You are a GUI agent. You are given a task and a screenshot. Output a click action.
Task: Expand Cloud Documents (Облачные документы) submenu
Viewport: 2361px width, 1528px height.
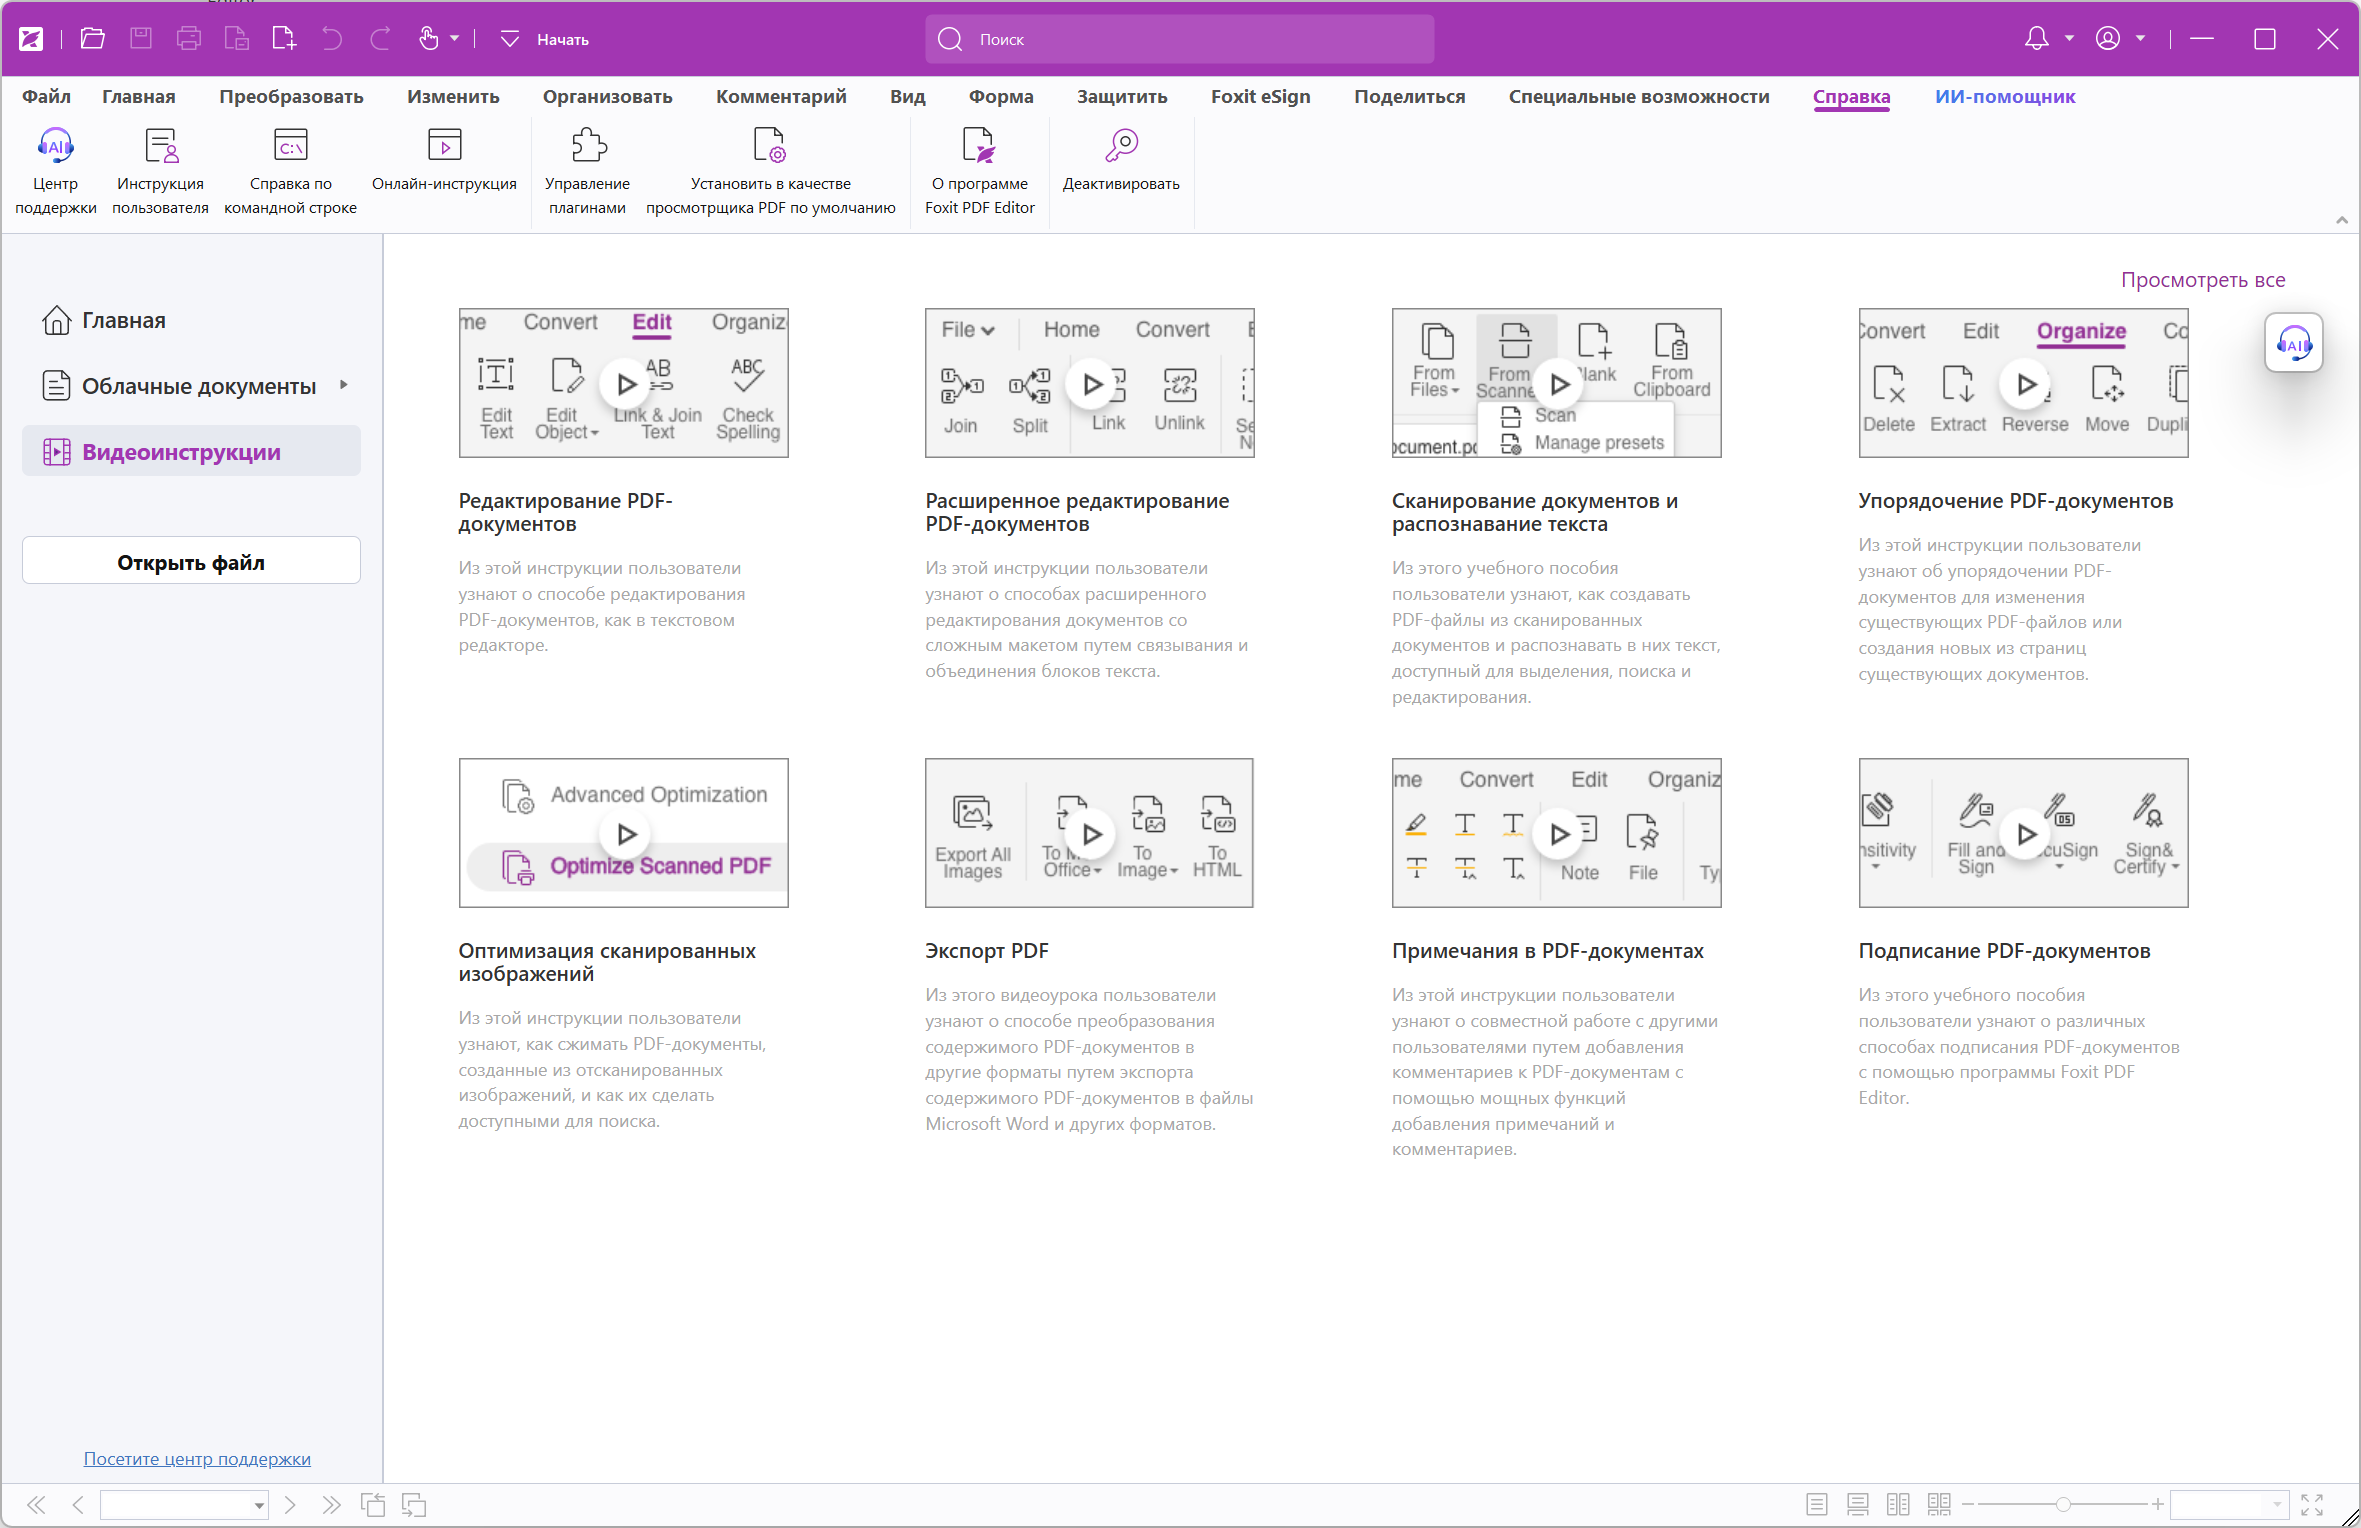pyautogui.click(x=344, y=385)
